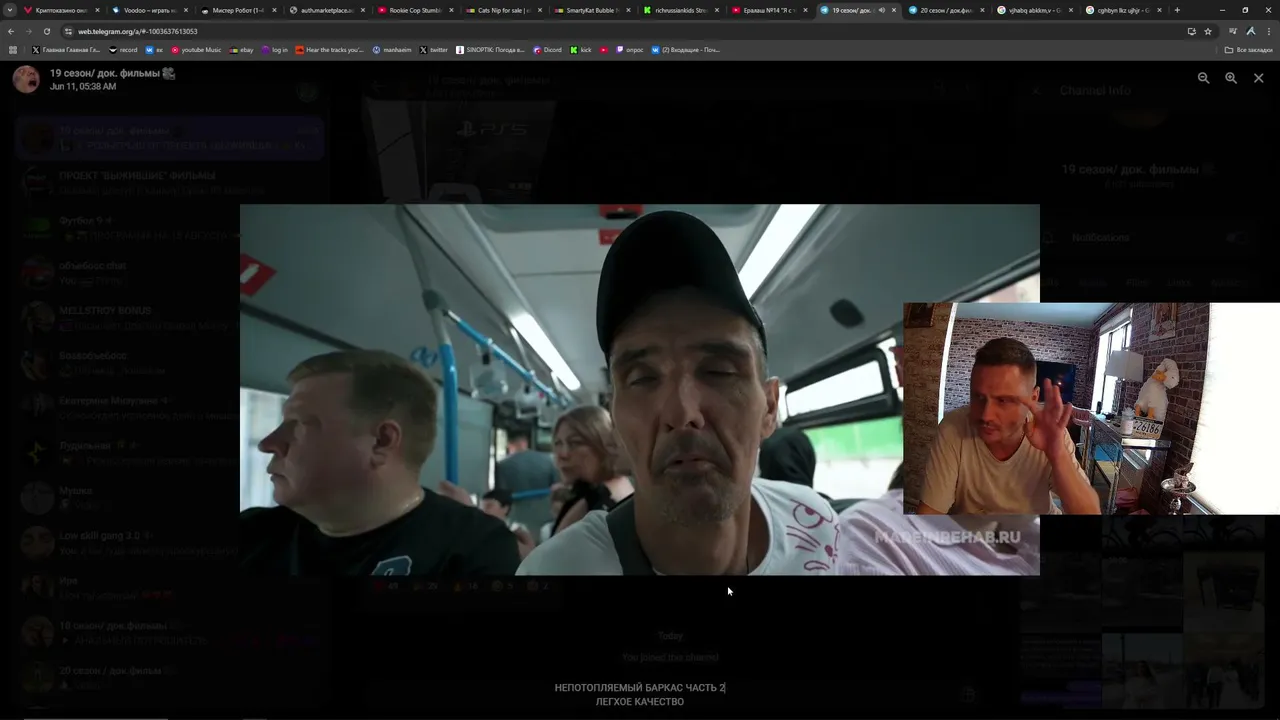Open the 'SINOPTIK: Погода' bookmark
The height and width of the screenshot is (720, 1280).
point(491,50)
